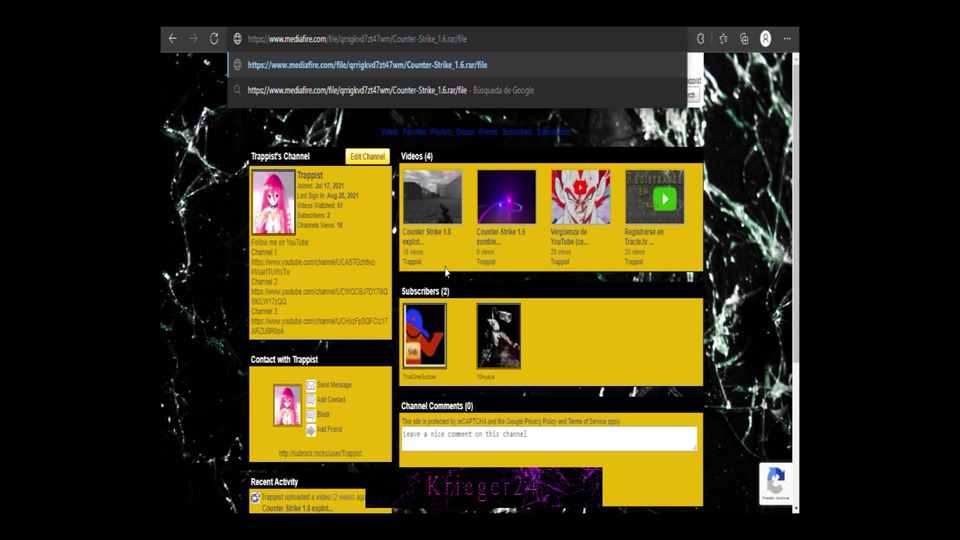Click Trappist's profile avatar picture
The height and width of the screenshot is (540, 960).
(273, 203)
